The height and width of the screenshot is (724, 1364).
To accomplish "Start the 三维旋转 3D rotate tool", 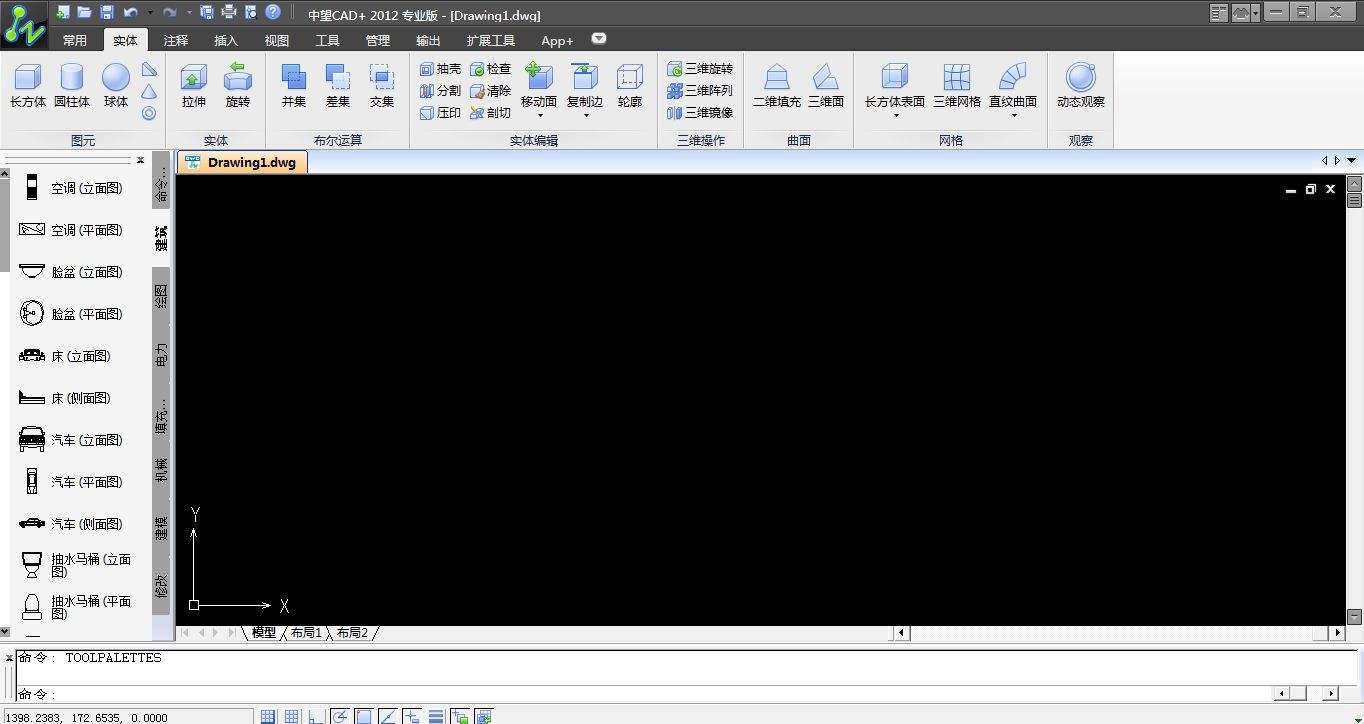I will click(700, 68).
